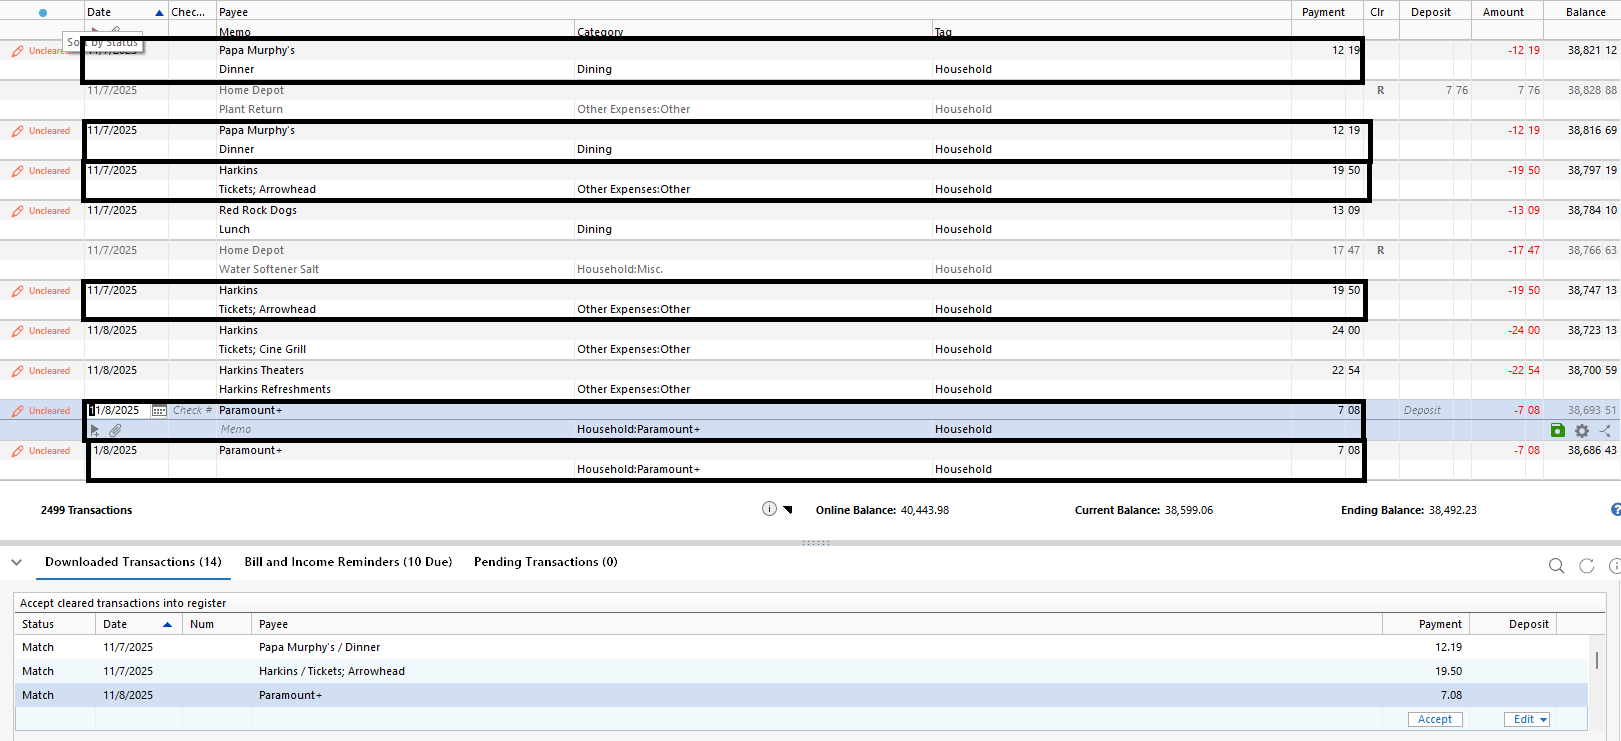Click Tickets; Cine Grill memo
Viewport: 1621px width, 741px height.
point(263,349)
